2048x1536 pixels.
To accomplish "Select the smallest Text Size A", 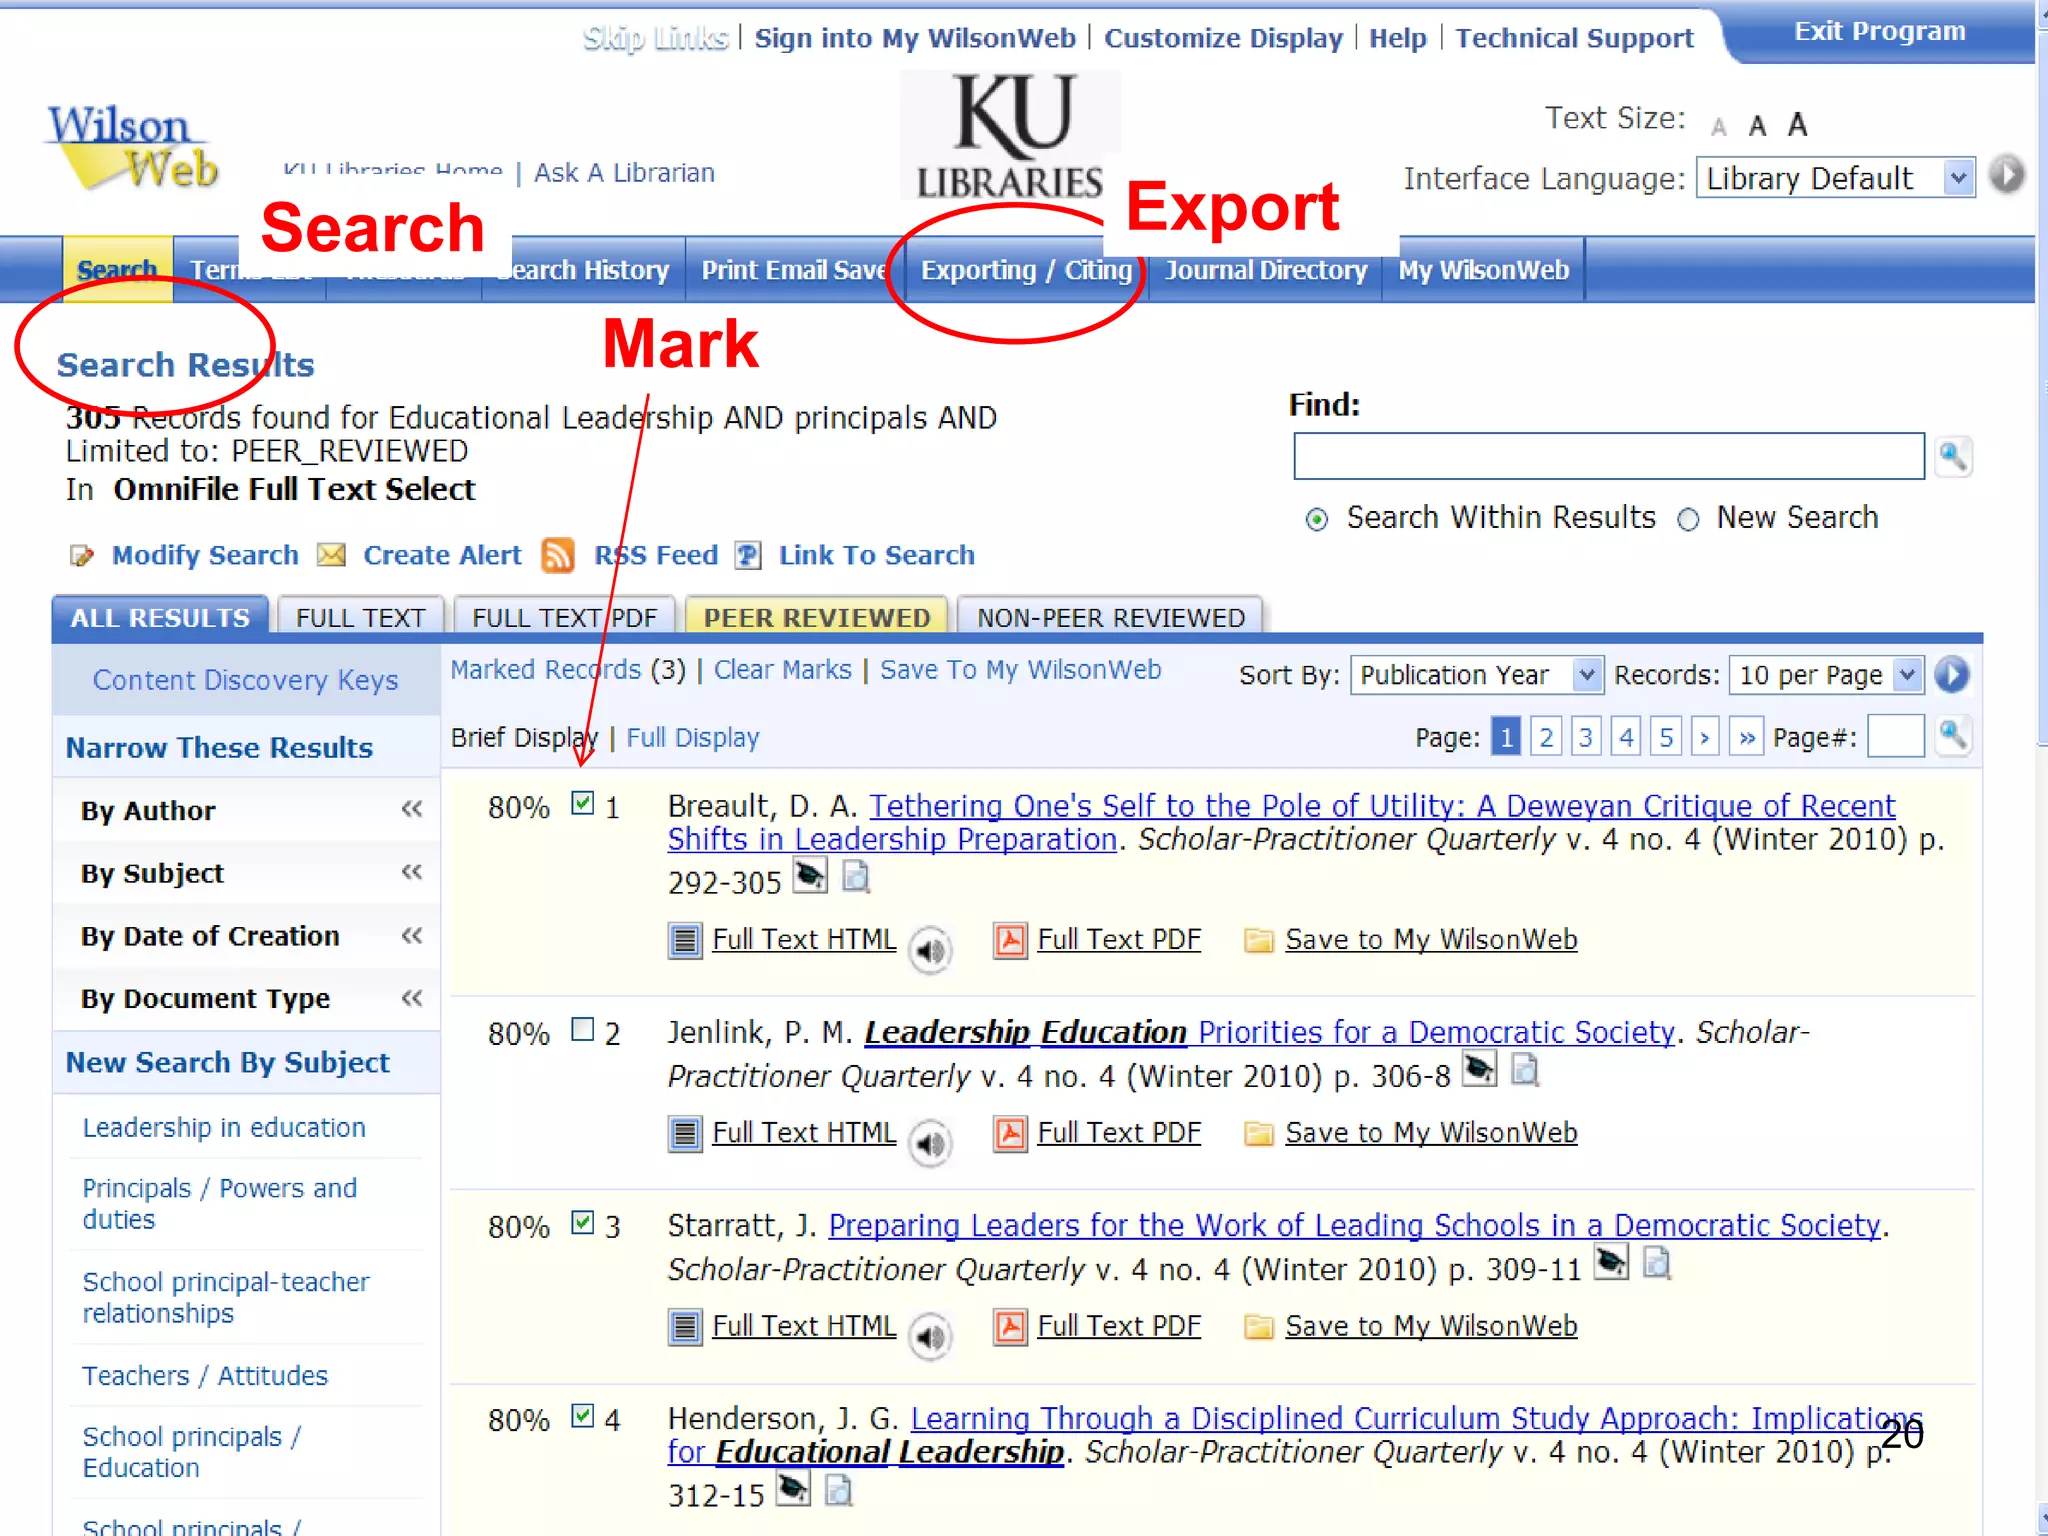I will point(1719,127).
